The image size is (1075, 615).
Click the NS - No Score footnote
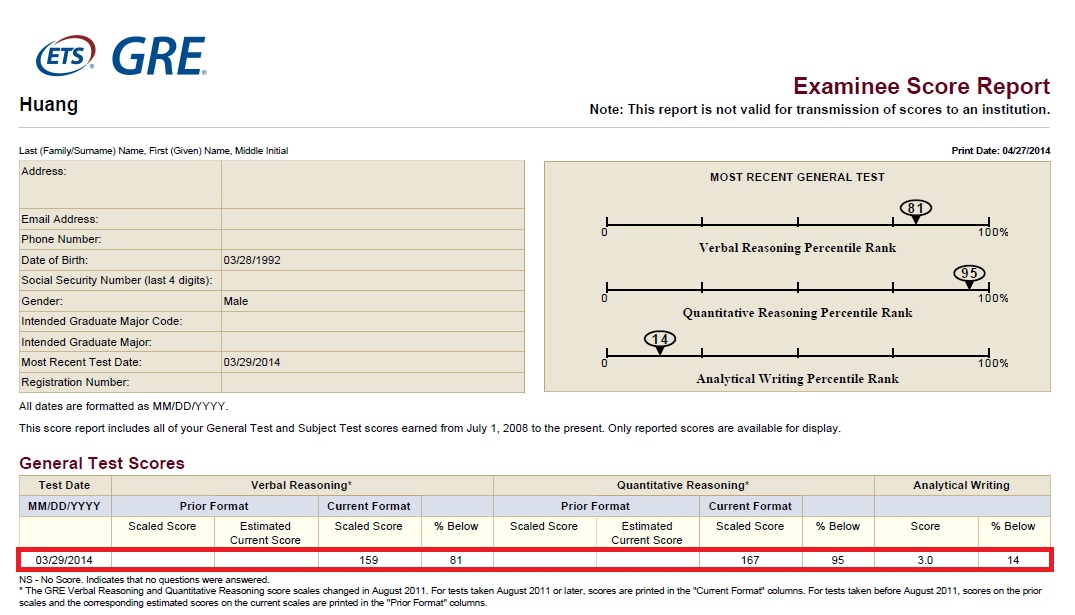[x=144, y=579]
